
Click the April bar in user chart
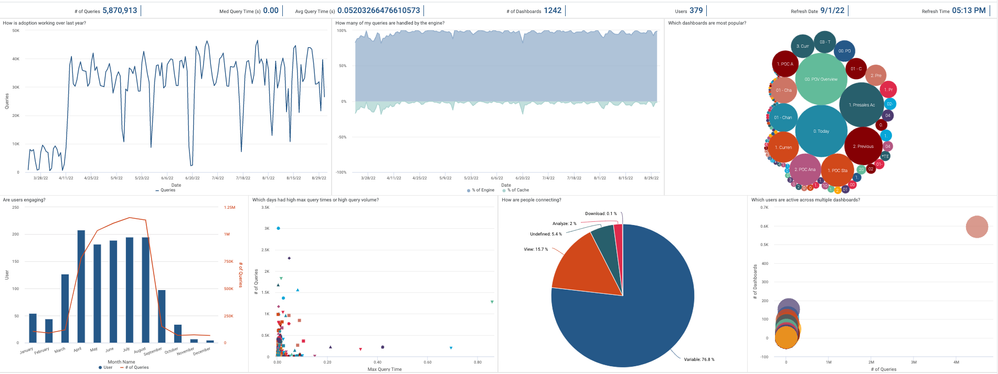(x=81, y=286)
